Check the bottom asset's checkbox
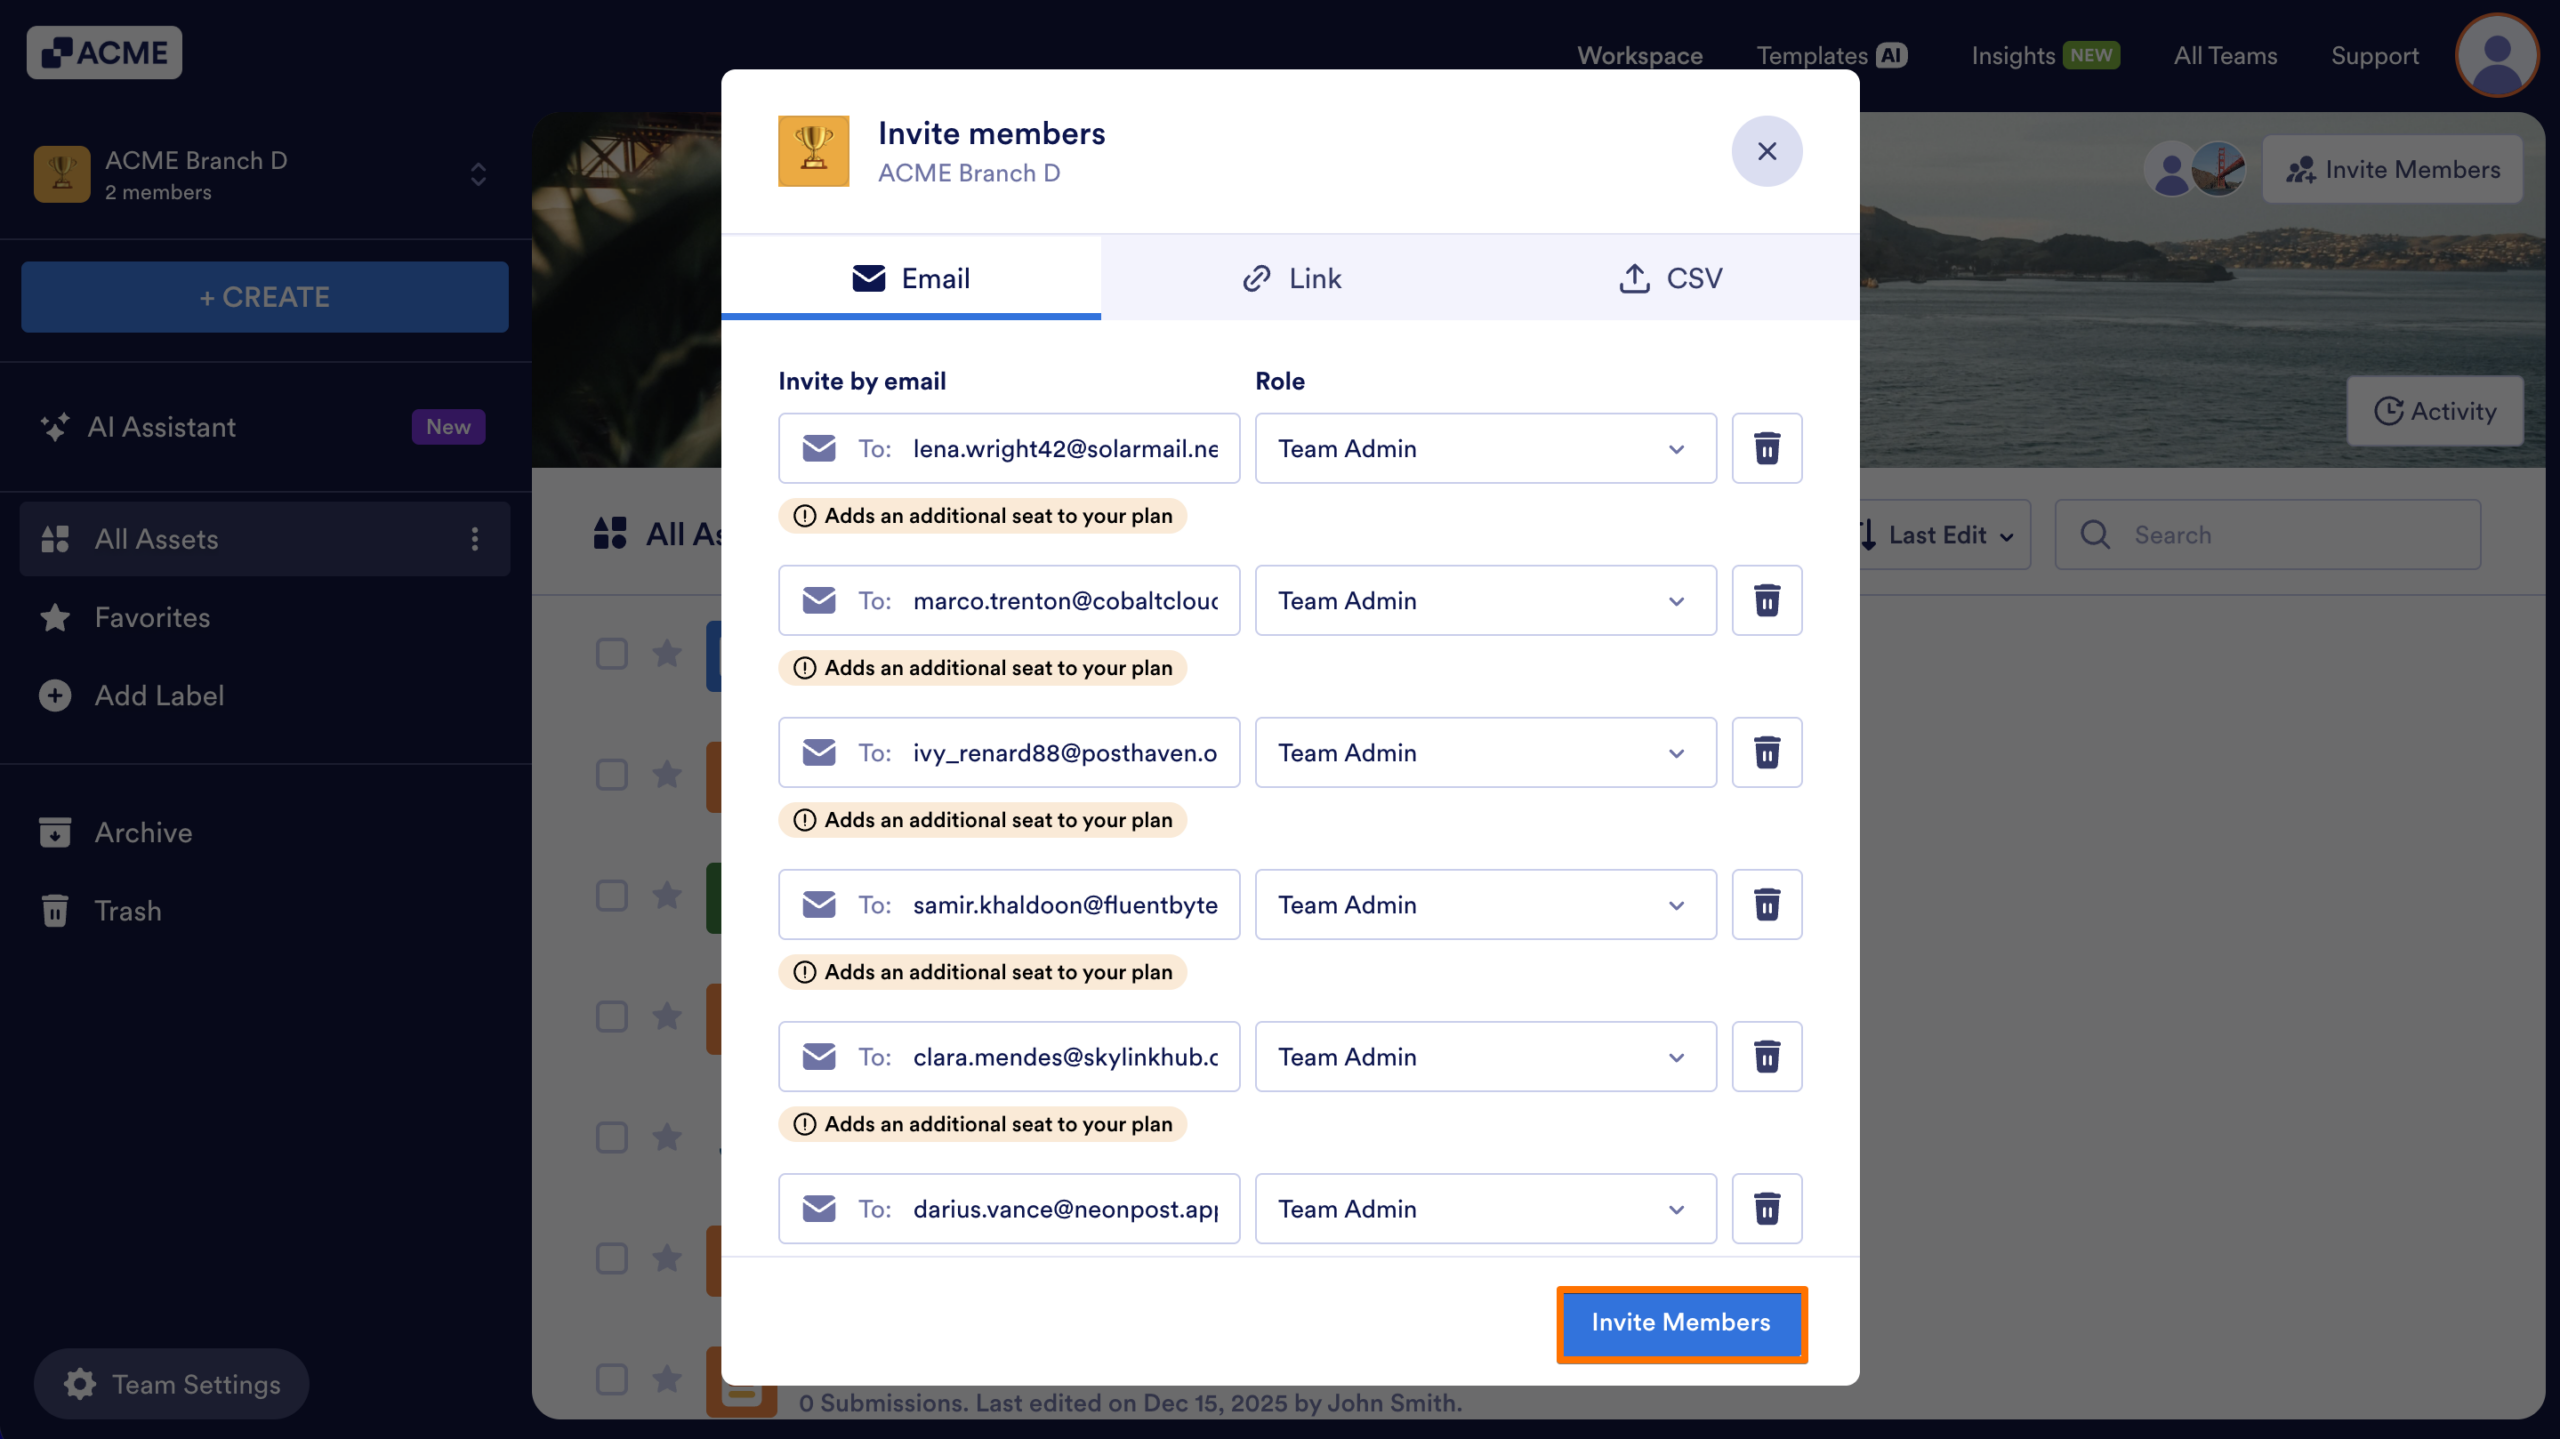 610,1378
